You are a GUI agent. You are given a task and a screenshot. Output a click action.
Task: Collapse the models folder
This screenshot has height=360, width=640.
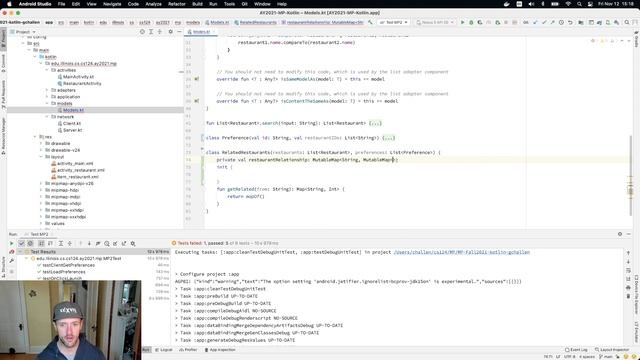click(x=47, y=103)
